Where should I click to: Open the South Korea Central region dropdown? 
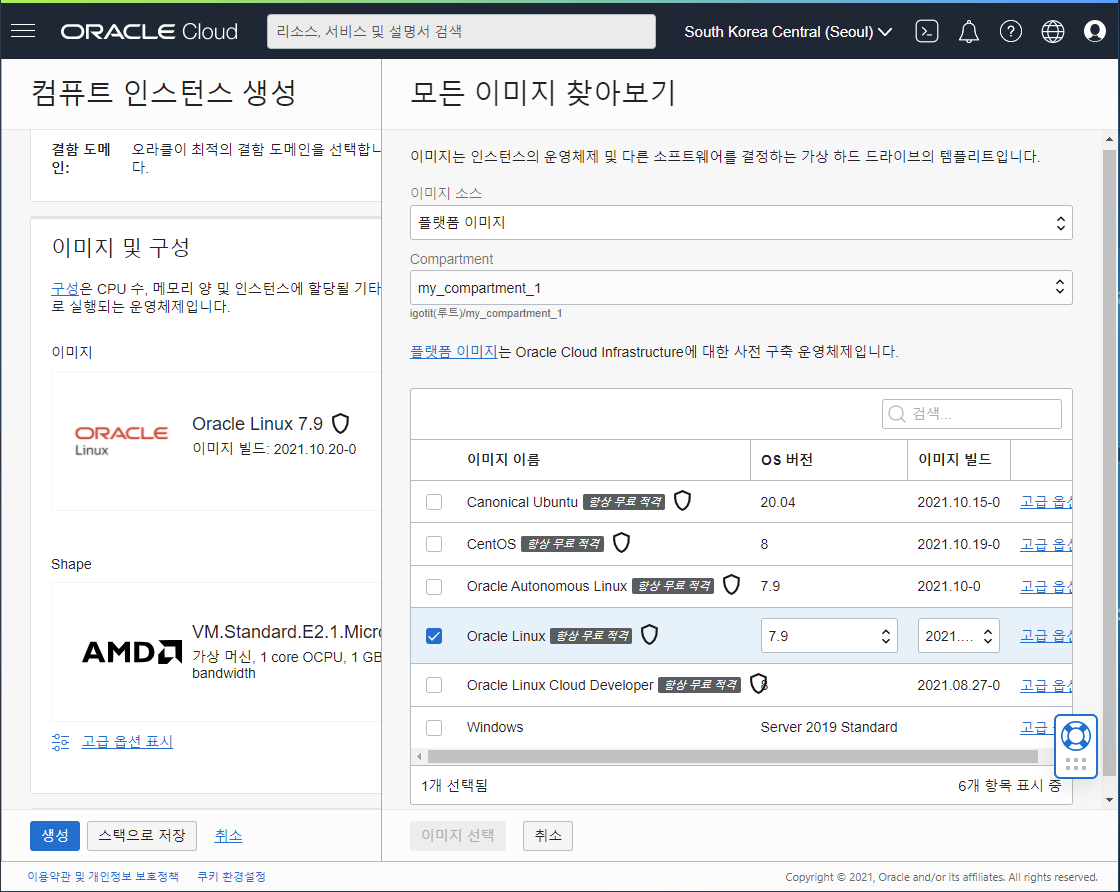788,31
